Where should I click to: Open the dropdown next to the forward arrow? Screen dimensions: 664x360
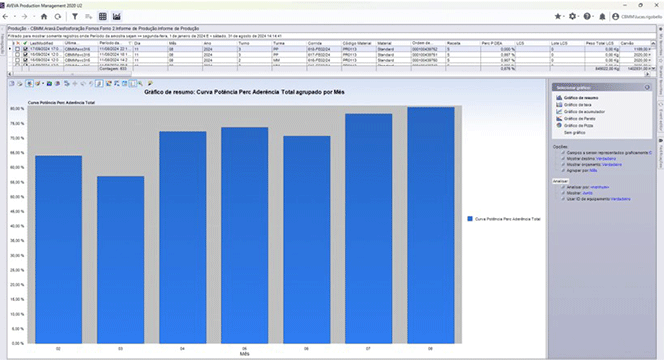point(33,17)
